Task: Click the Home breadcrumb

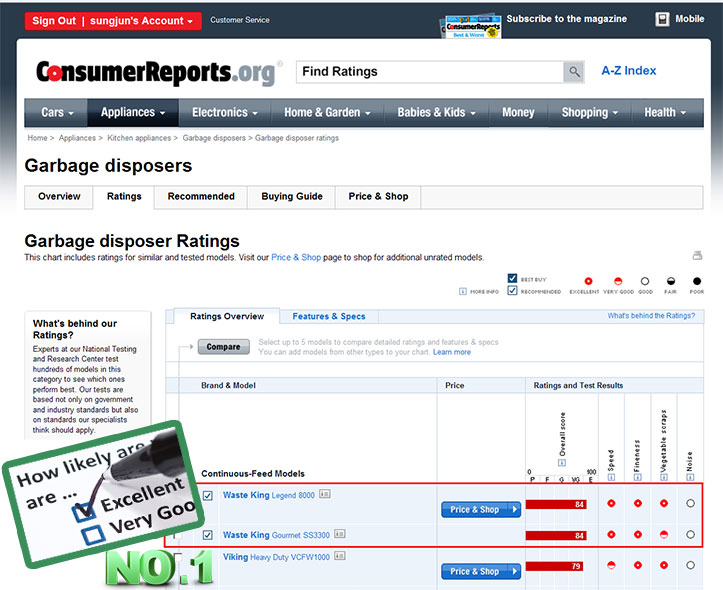Action: coord(37,138)
